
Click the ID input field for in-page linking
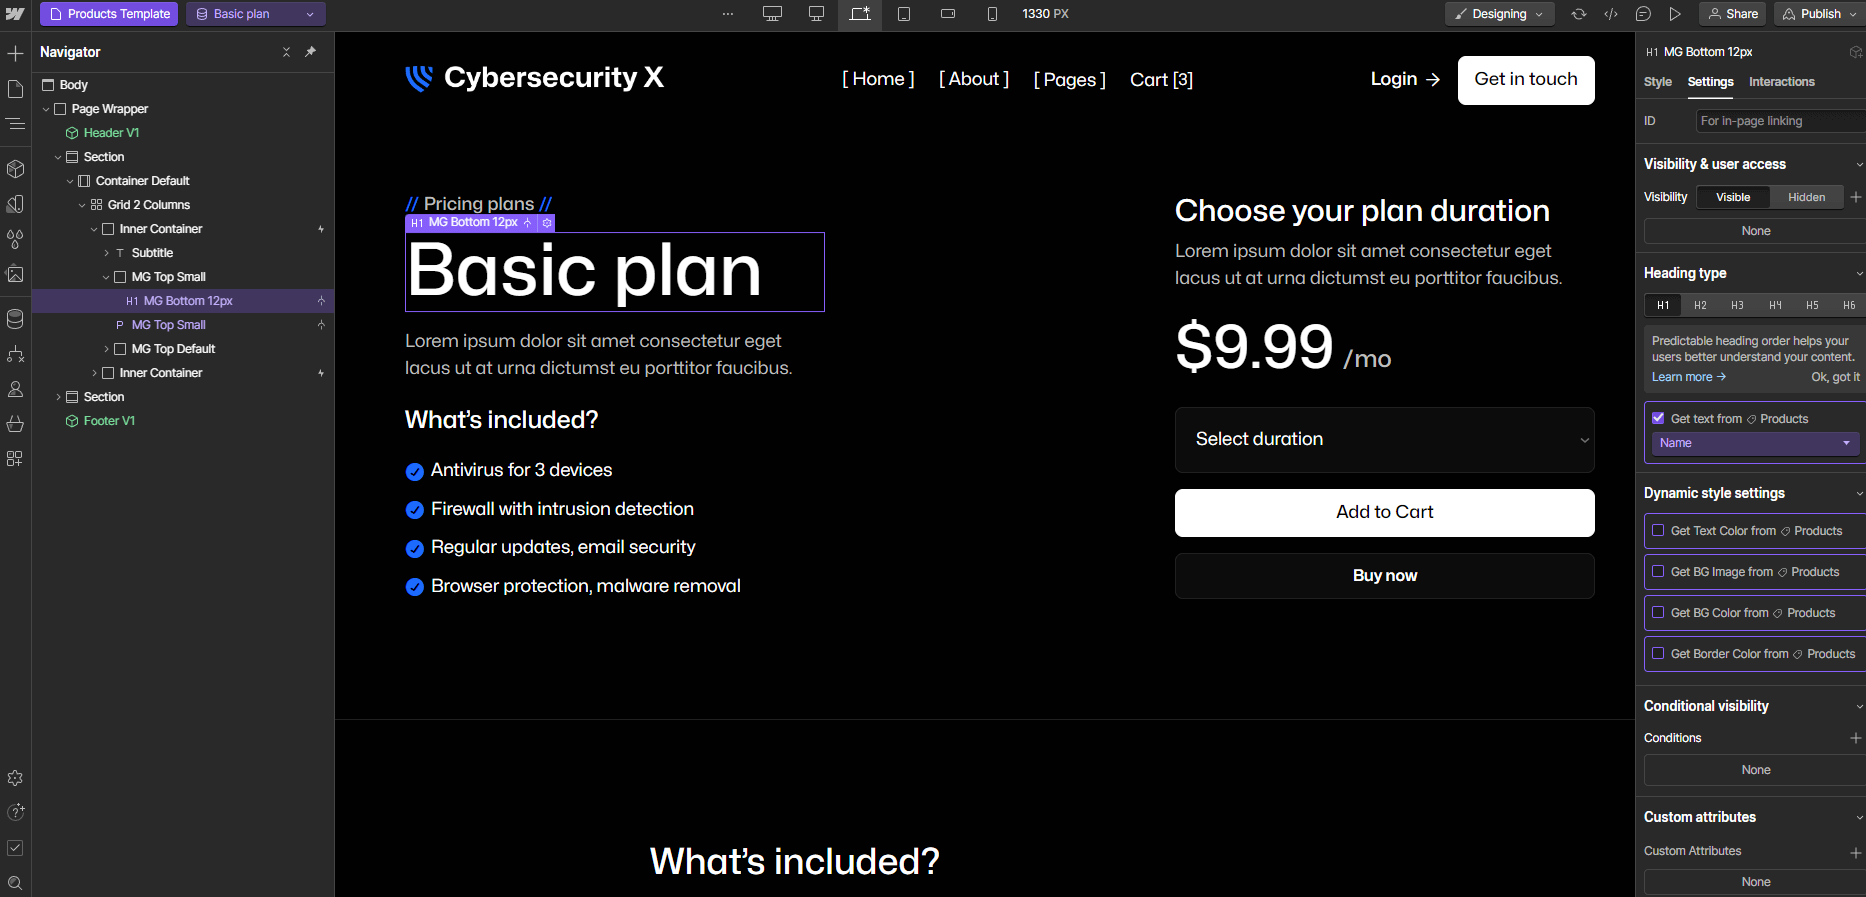click(1779, 120)
